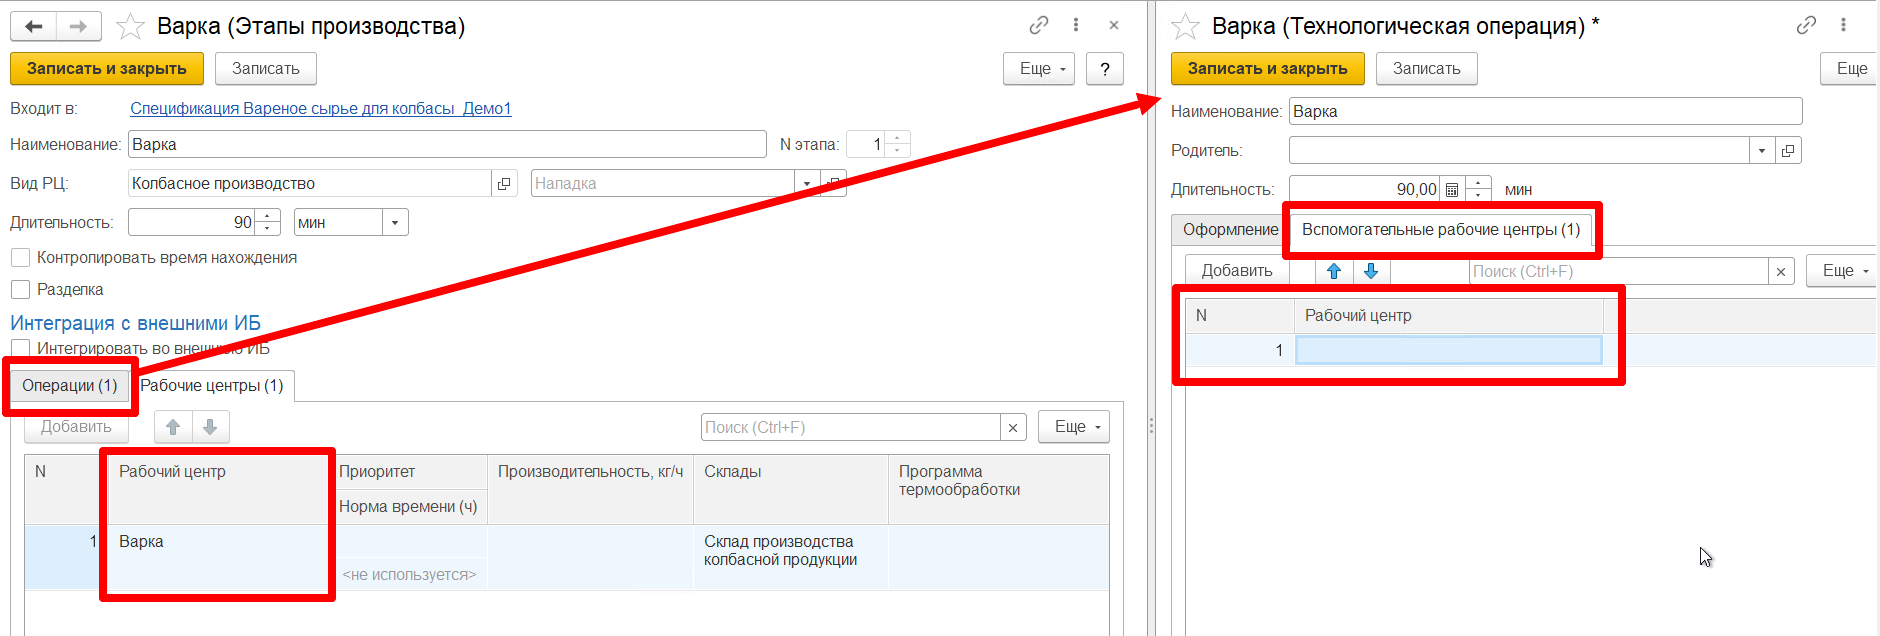Switch to the Рабочие центры (1) tab
This screenshot has width=1880, height=636.
[212, 386]
